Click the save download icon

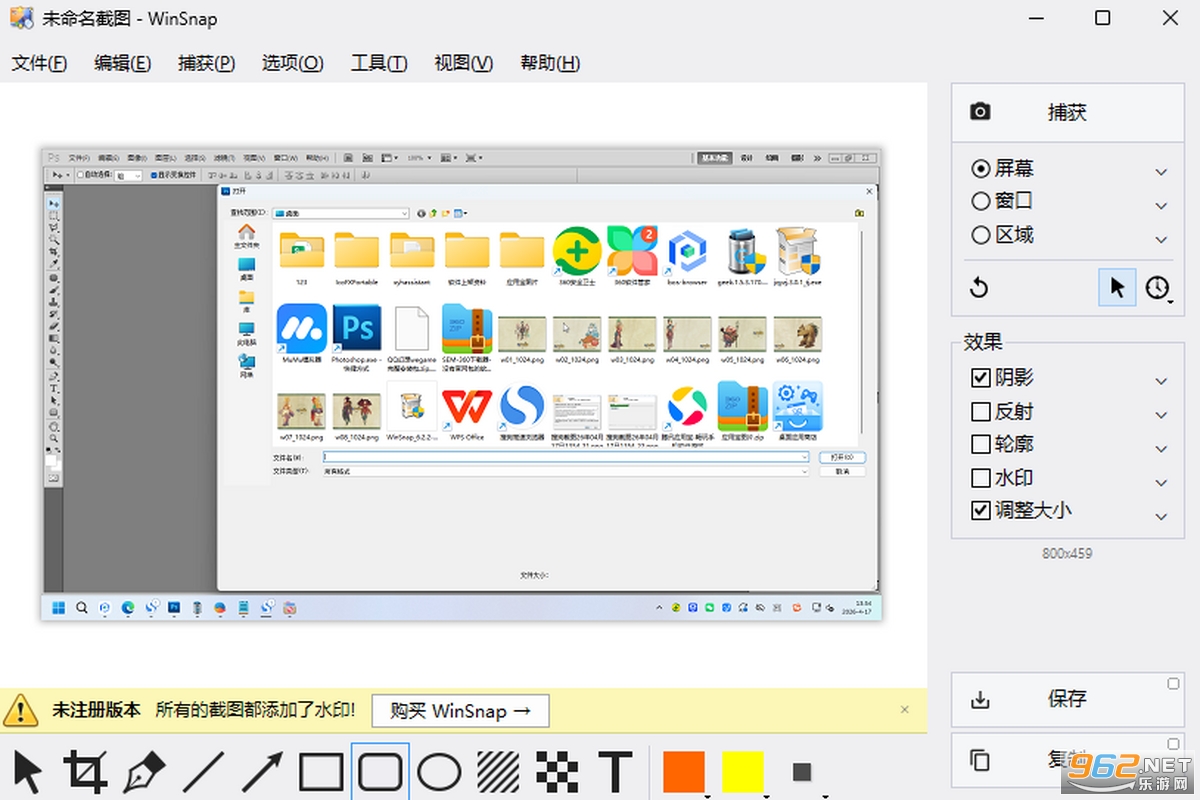[x=981, y=699]
